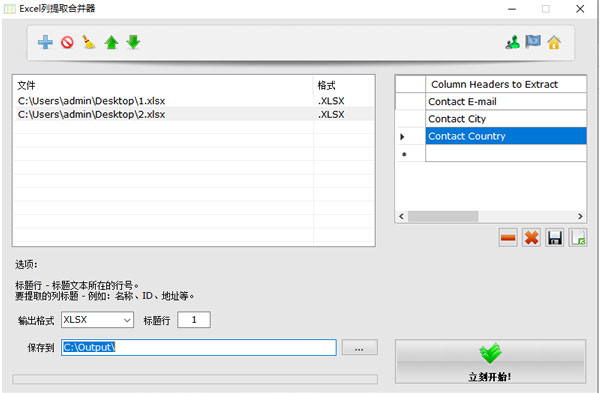Move selected file up with green arrow
The height and width of the screenshot is (393, 600).
click(111, 42)
